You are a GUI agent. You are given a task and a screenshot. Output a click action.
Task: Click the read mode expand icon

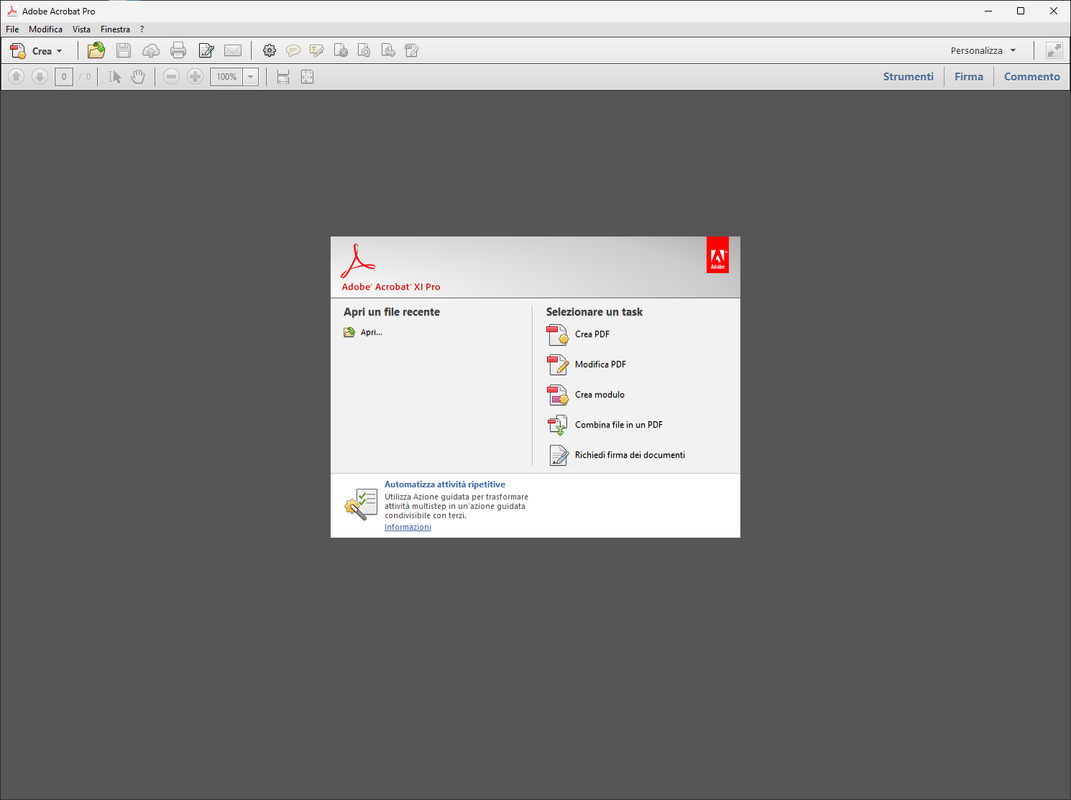1054,51
